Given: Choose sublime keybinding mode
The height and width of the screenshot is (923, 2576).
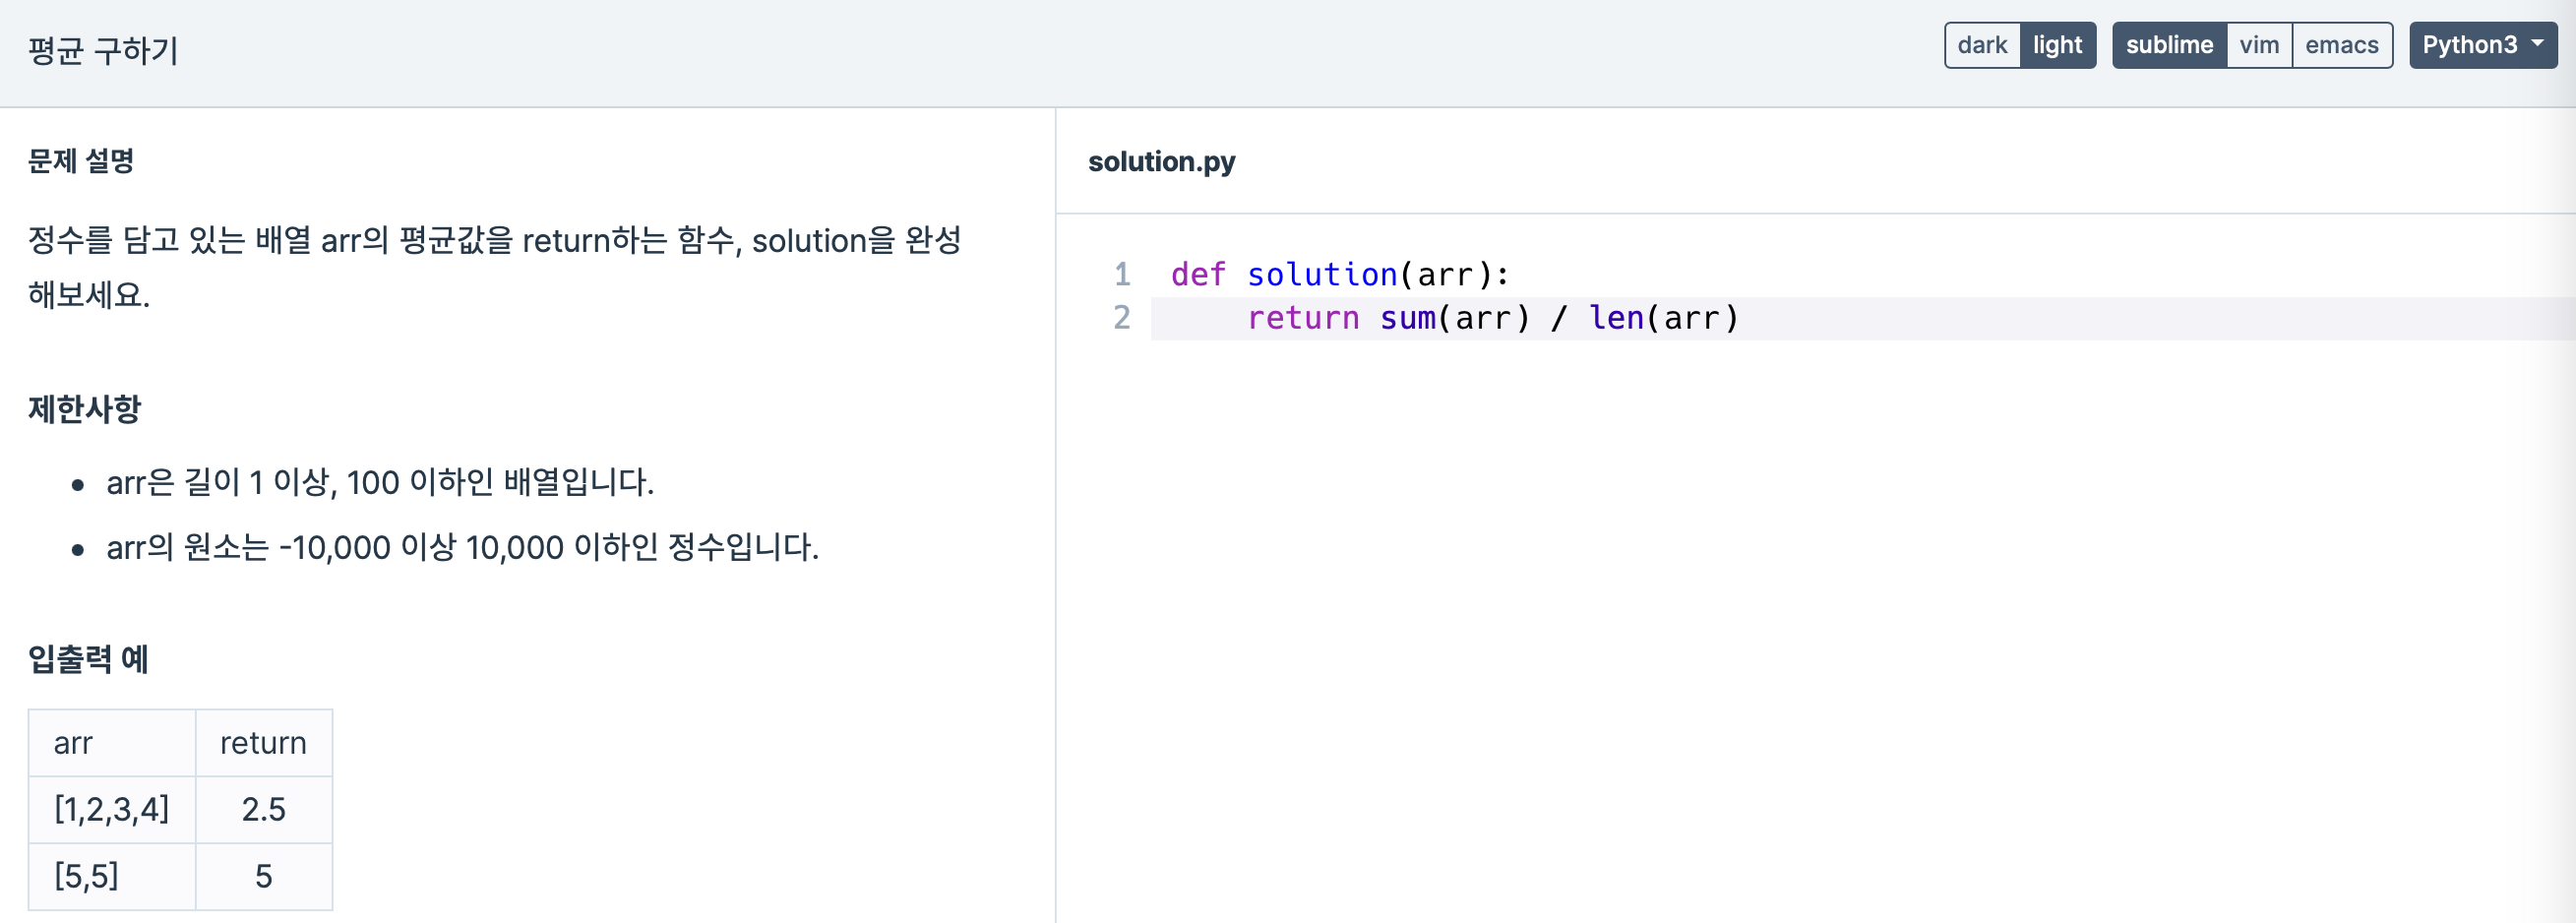Looking at the screenshot, I should click(x=2169, y=45).
